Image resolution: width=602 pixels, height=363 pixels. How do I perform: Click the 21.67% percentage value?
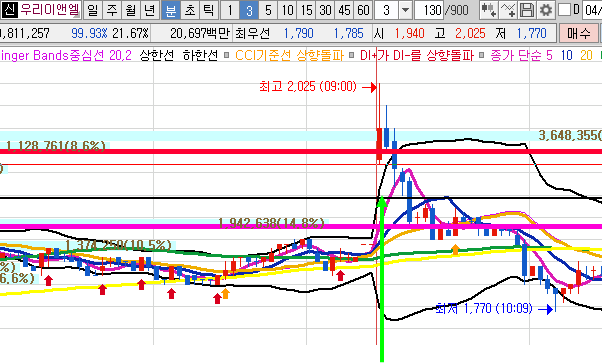(131, 33)
